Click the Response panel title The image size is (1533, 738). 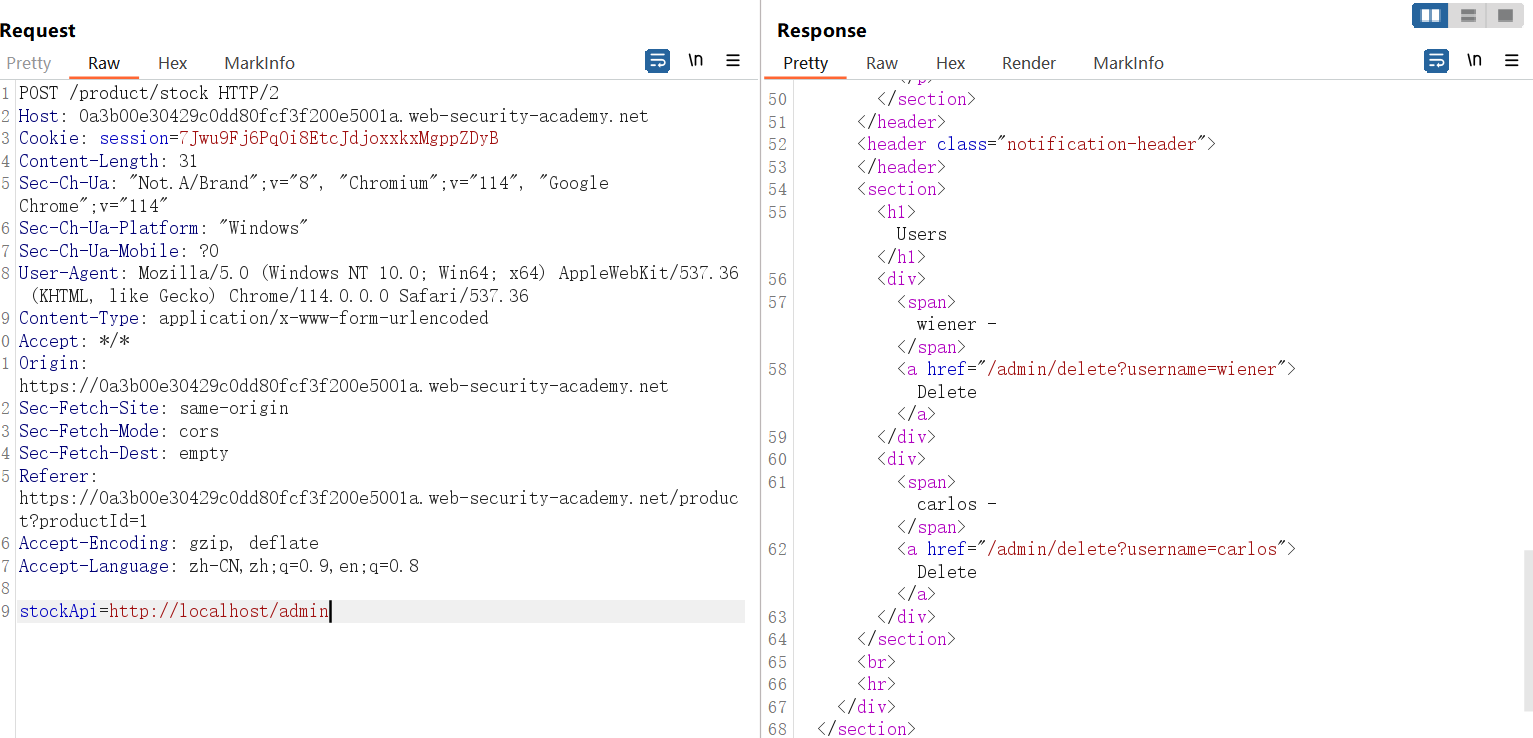pos(821,31)
